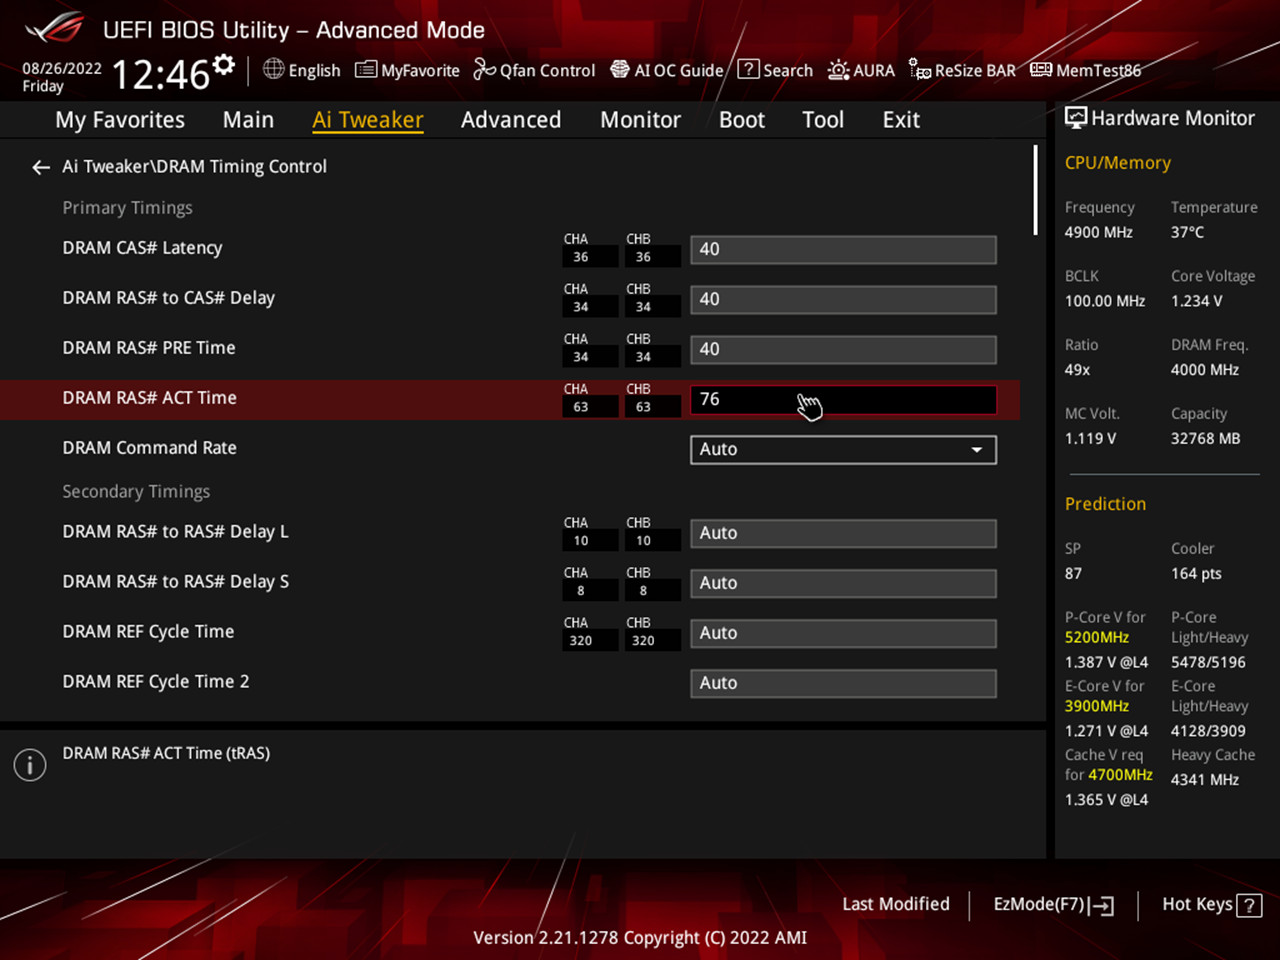
Task: Select DRAM CAS# Latency input field
Action: 843,250
